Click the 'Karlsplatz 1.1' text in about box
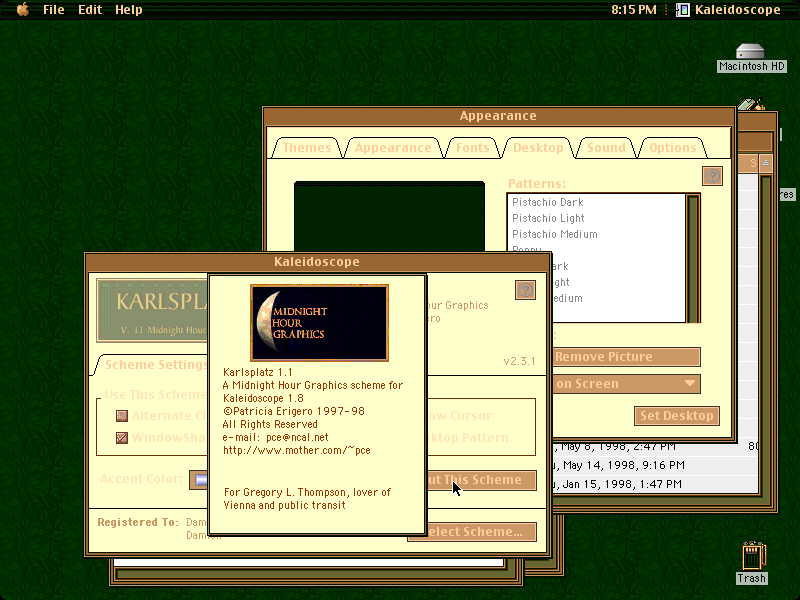This screenshot has height=600, width=800. [x=257, y=372]
